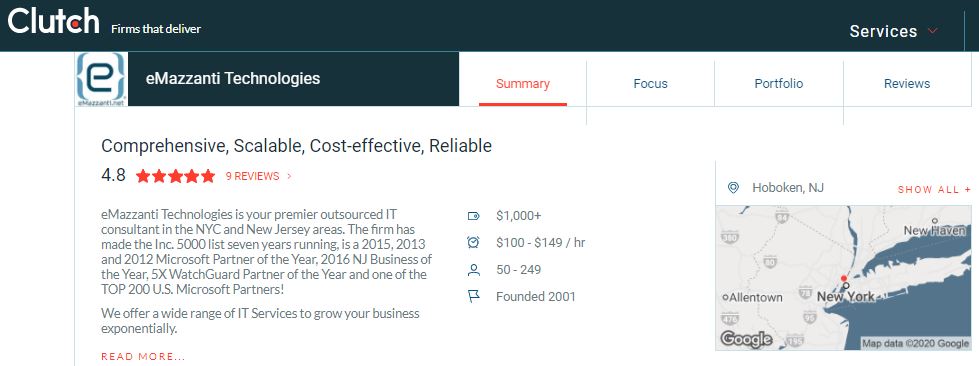Expand description with READ MORE...
The height and width of the screenshot is (366, 979).
pyautogui.click(x=143, y=357)
